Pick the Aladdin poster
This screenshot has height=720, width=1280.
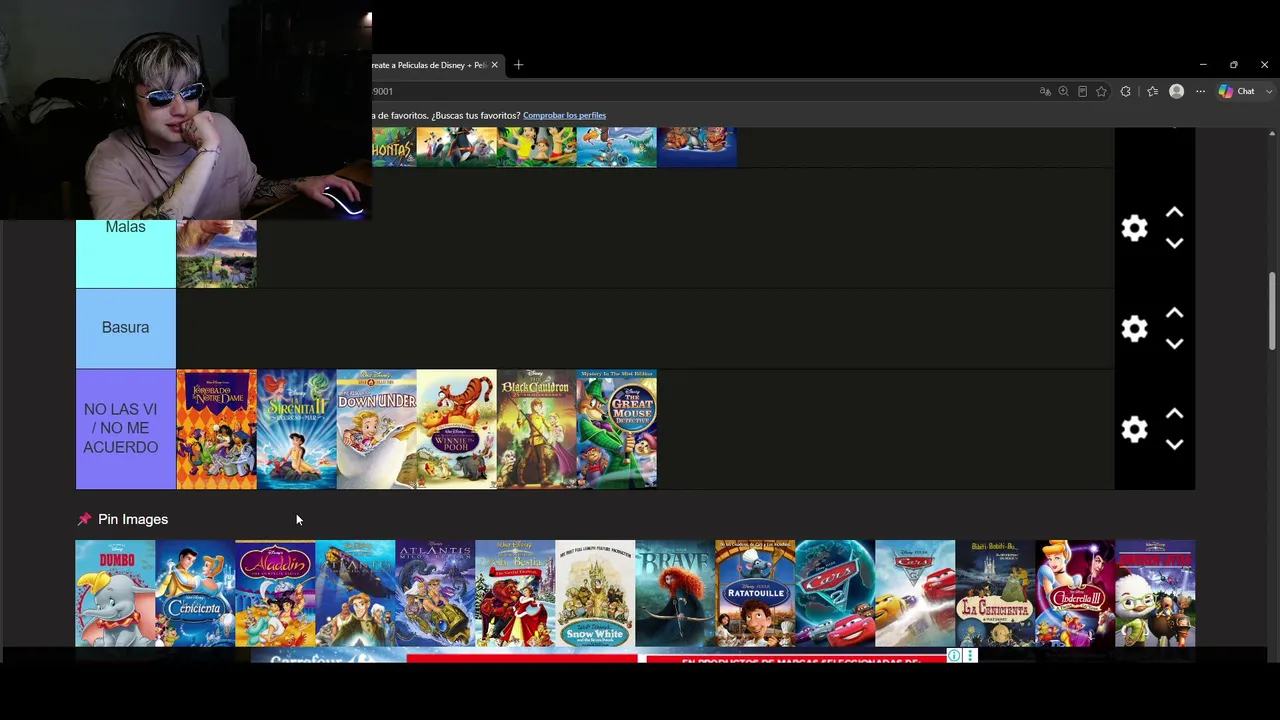(275, 594)
